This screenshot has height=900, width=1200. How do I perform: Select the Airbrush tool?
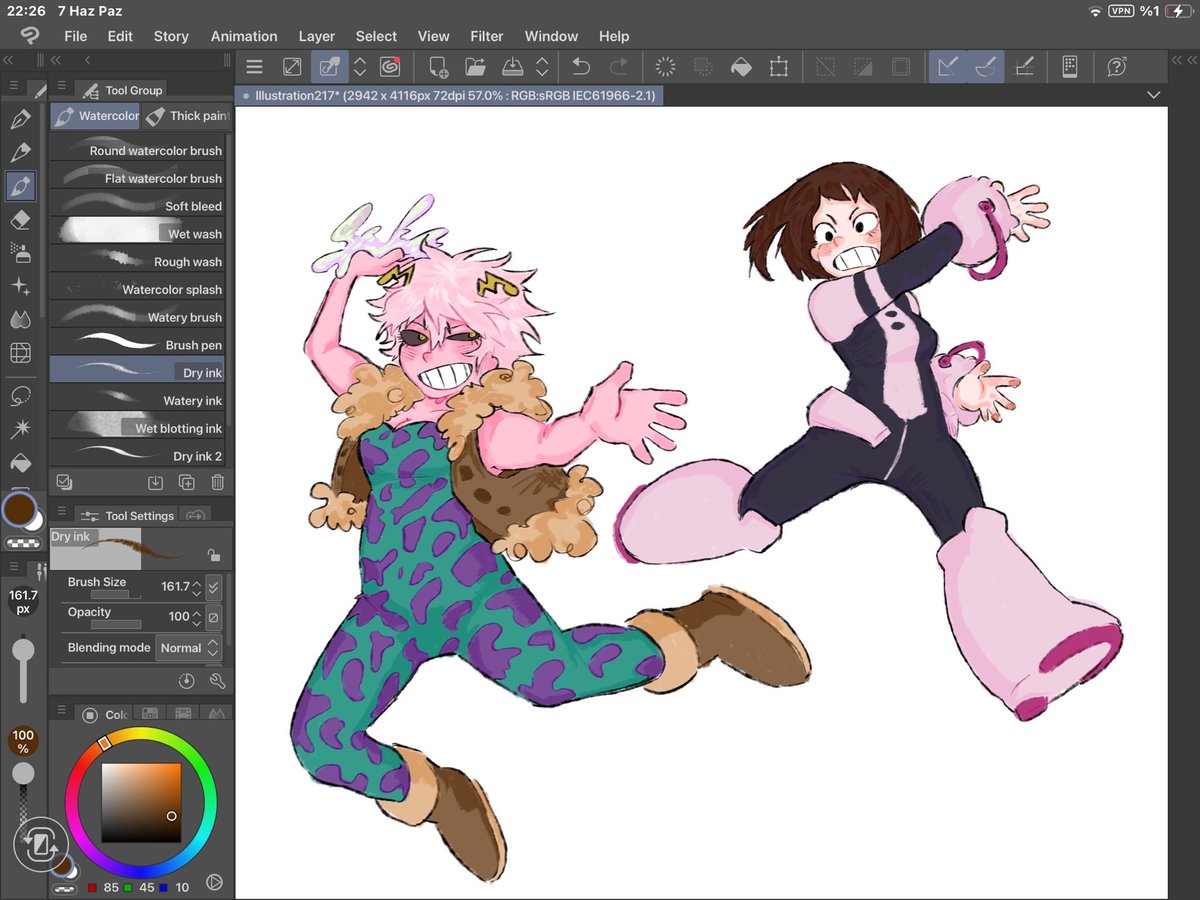[20, 252]
